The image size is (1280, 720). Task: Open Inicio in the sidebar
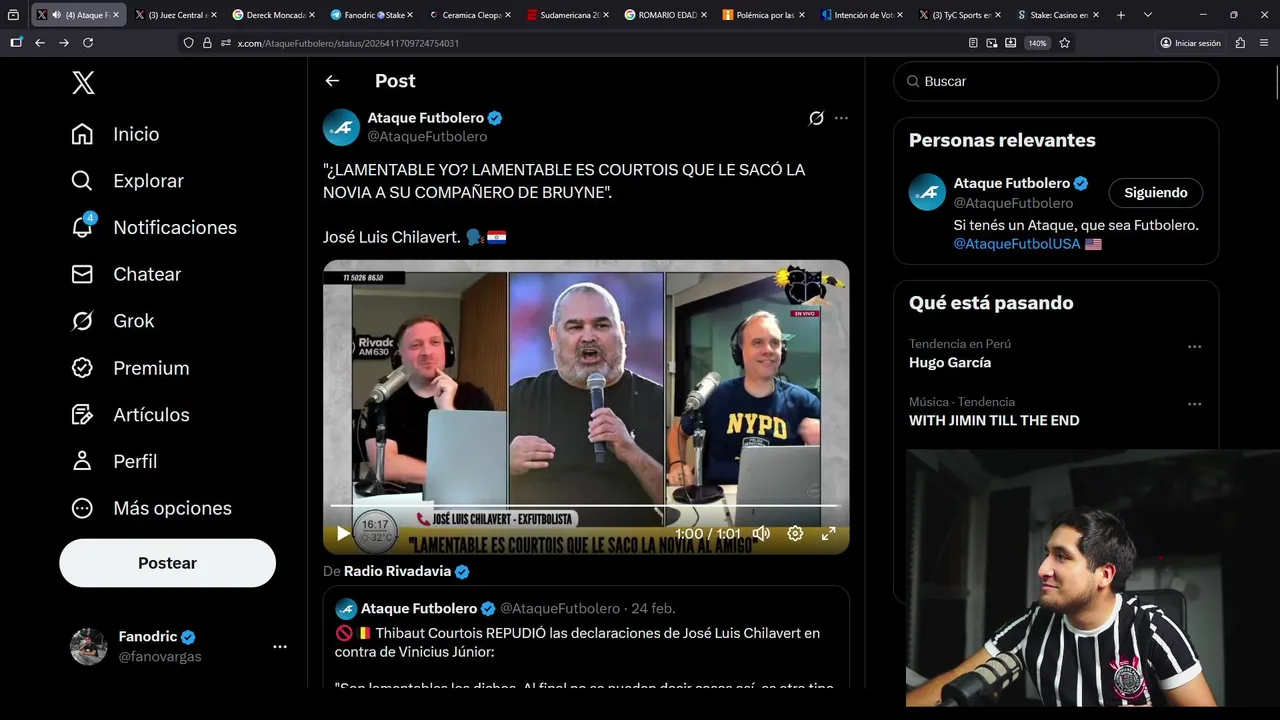(115, 134)
